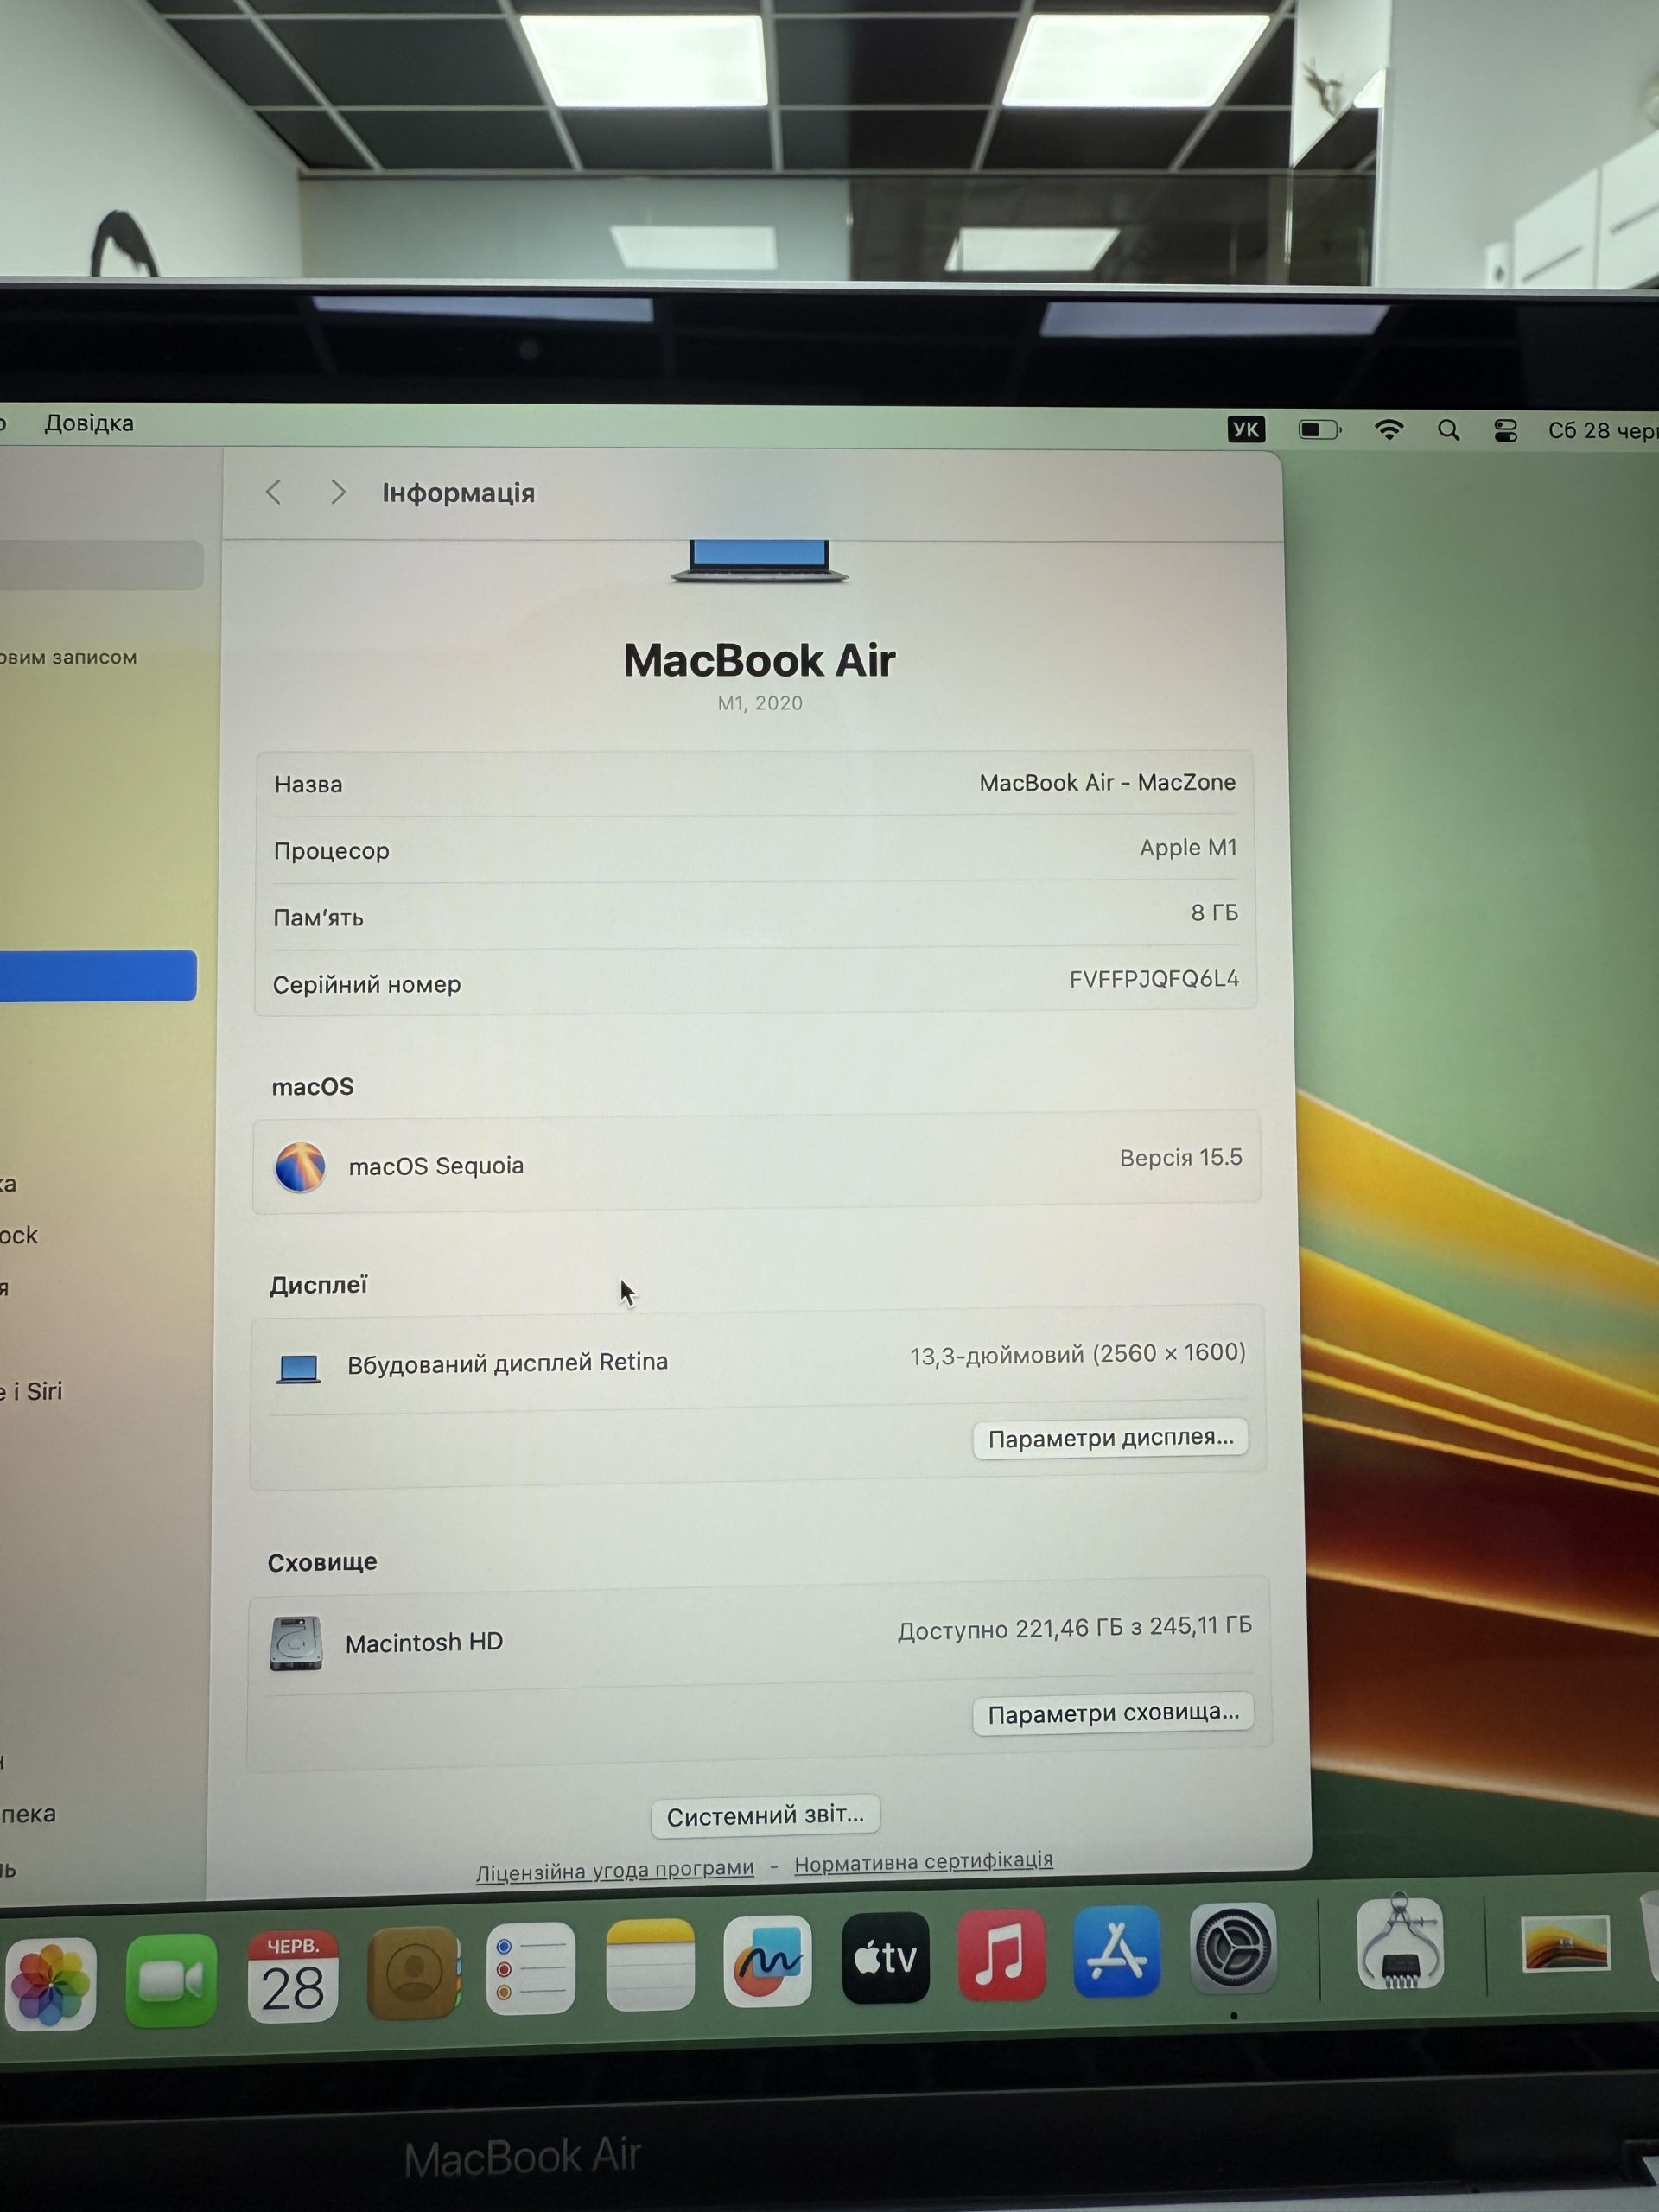The height and width of the screenshot is (2212, 1659).
Task: Click the battery status icon
Action: coord(1319,430)
